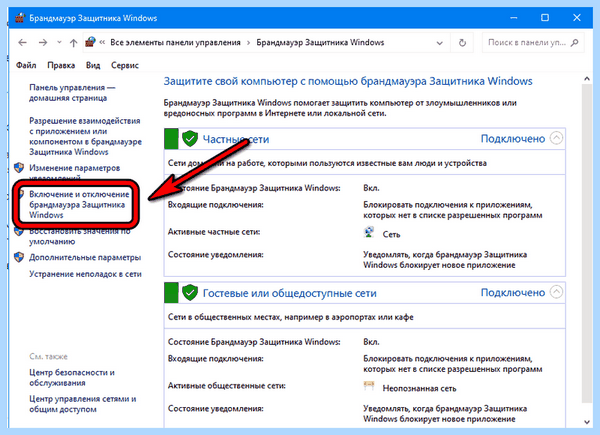Refresh the control panel page
This screenshot has height=435, width=600.
[462, 42]
